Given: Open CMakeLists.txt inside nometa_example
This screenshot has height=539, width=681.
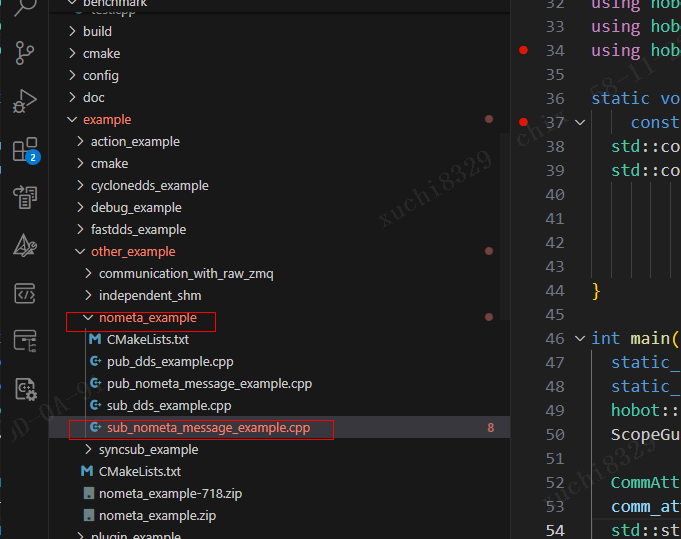Looking at the screenshot, I should 147,340.
